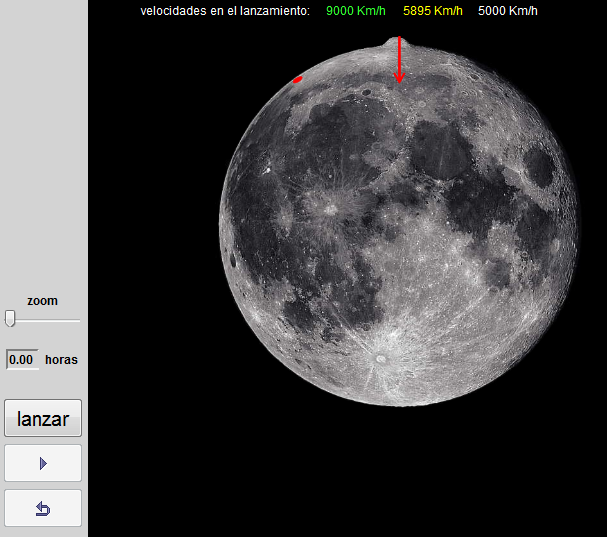
Task: Click the lanzar launch button
Action: 43,418
